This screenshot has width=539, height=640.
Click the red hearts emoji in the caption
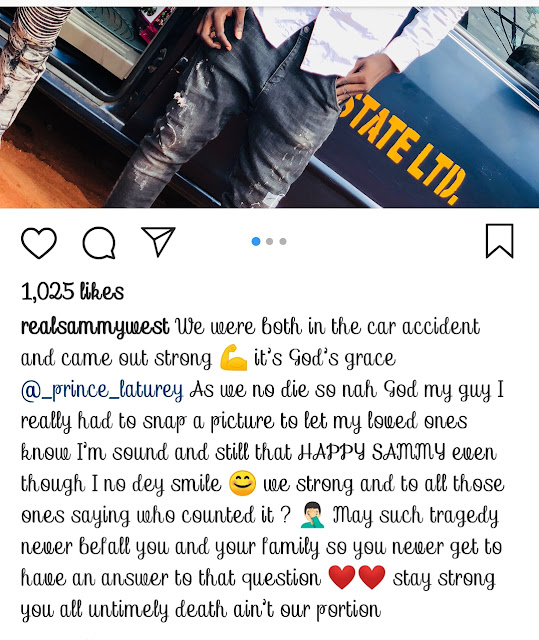357,577
